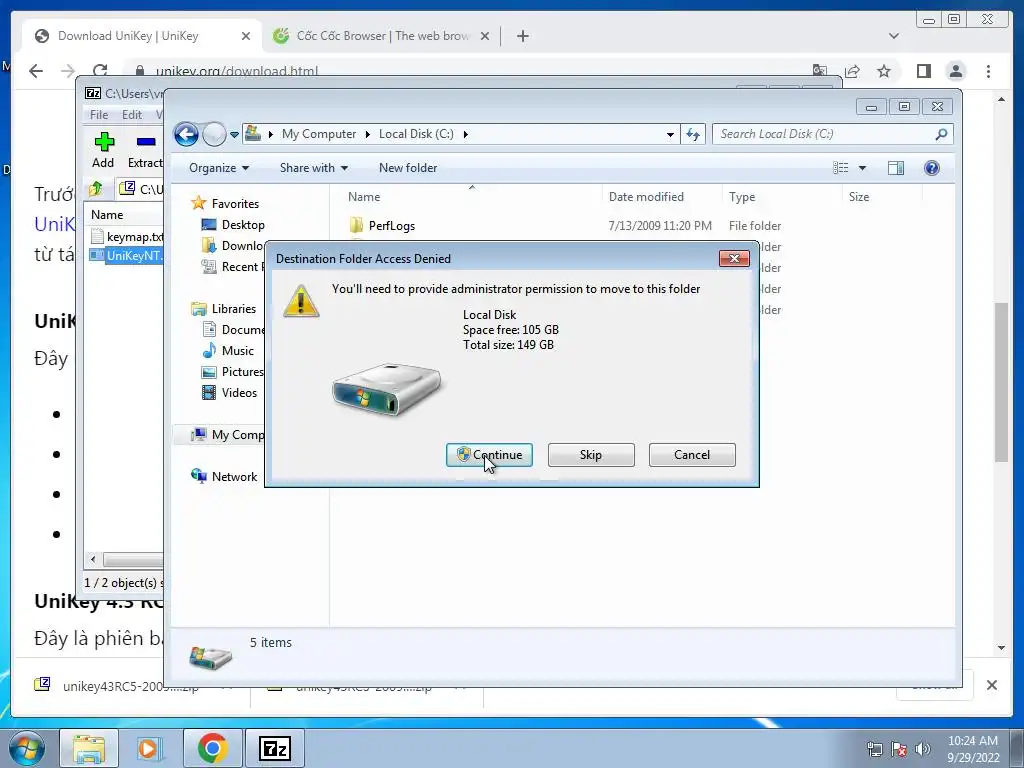Click Local Disk (C:) in the address path
Image resolution: width=1024 pixels, height=768 pixels.
coord(416,134)
